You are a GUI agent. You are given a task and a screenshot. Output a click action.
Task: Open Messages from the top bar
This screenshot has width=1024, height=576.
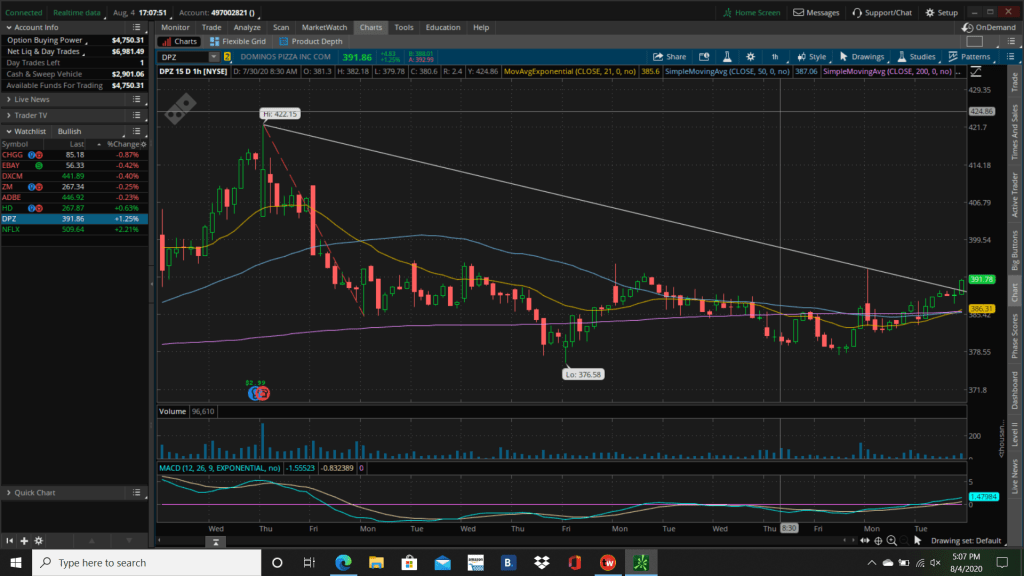[x=817, y=13]
